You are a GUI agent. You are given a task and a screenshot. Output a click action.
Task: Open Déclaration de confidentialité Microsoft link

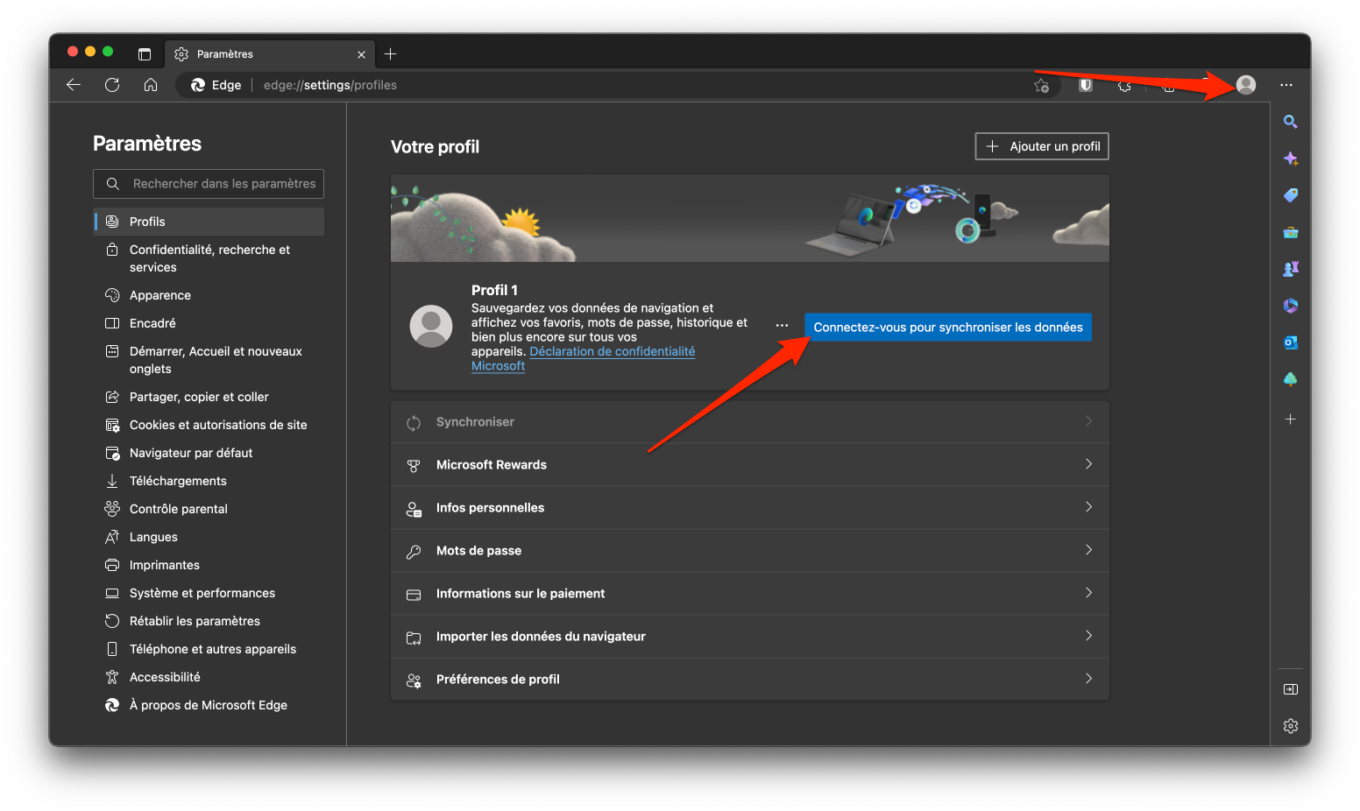coord(583,359)
